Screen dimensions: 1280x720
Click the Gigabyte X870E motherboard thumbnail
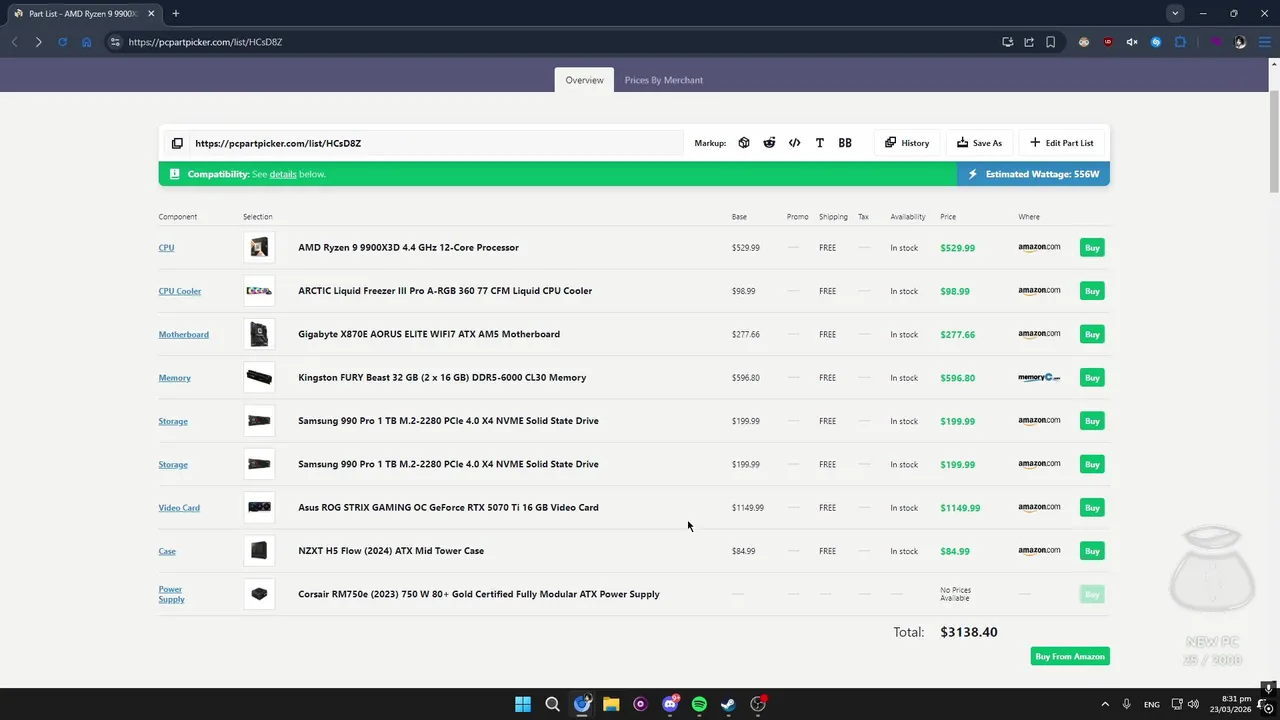[x=259, y=334]
